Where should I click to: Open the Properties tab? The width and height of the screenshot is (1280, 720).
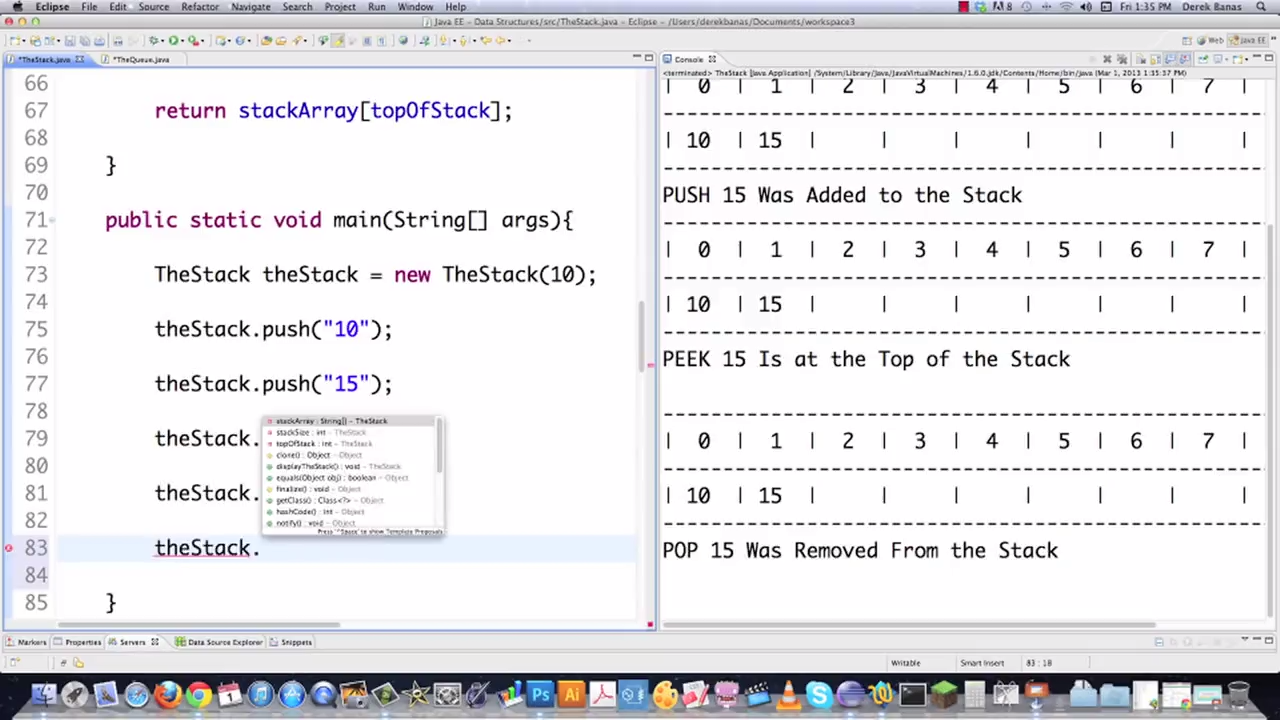77,642
